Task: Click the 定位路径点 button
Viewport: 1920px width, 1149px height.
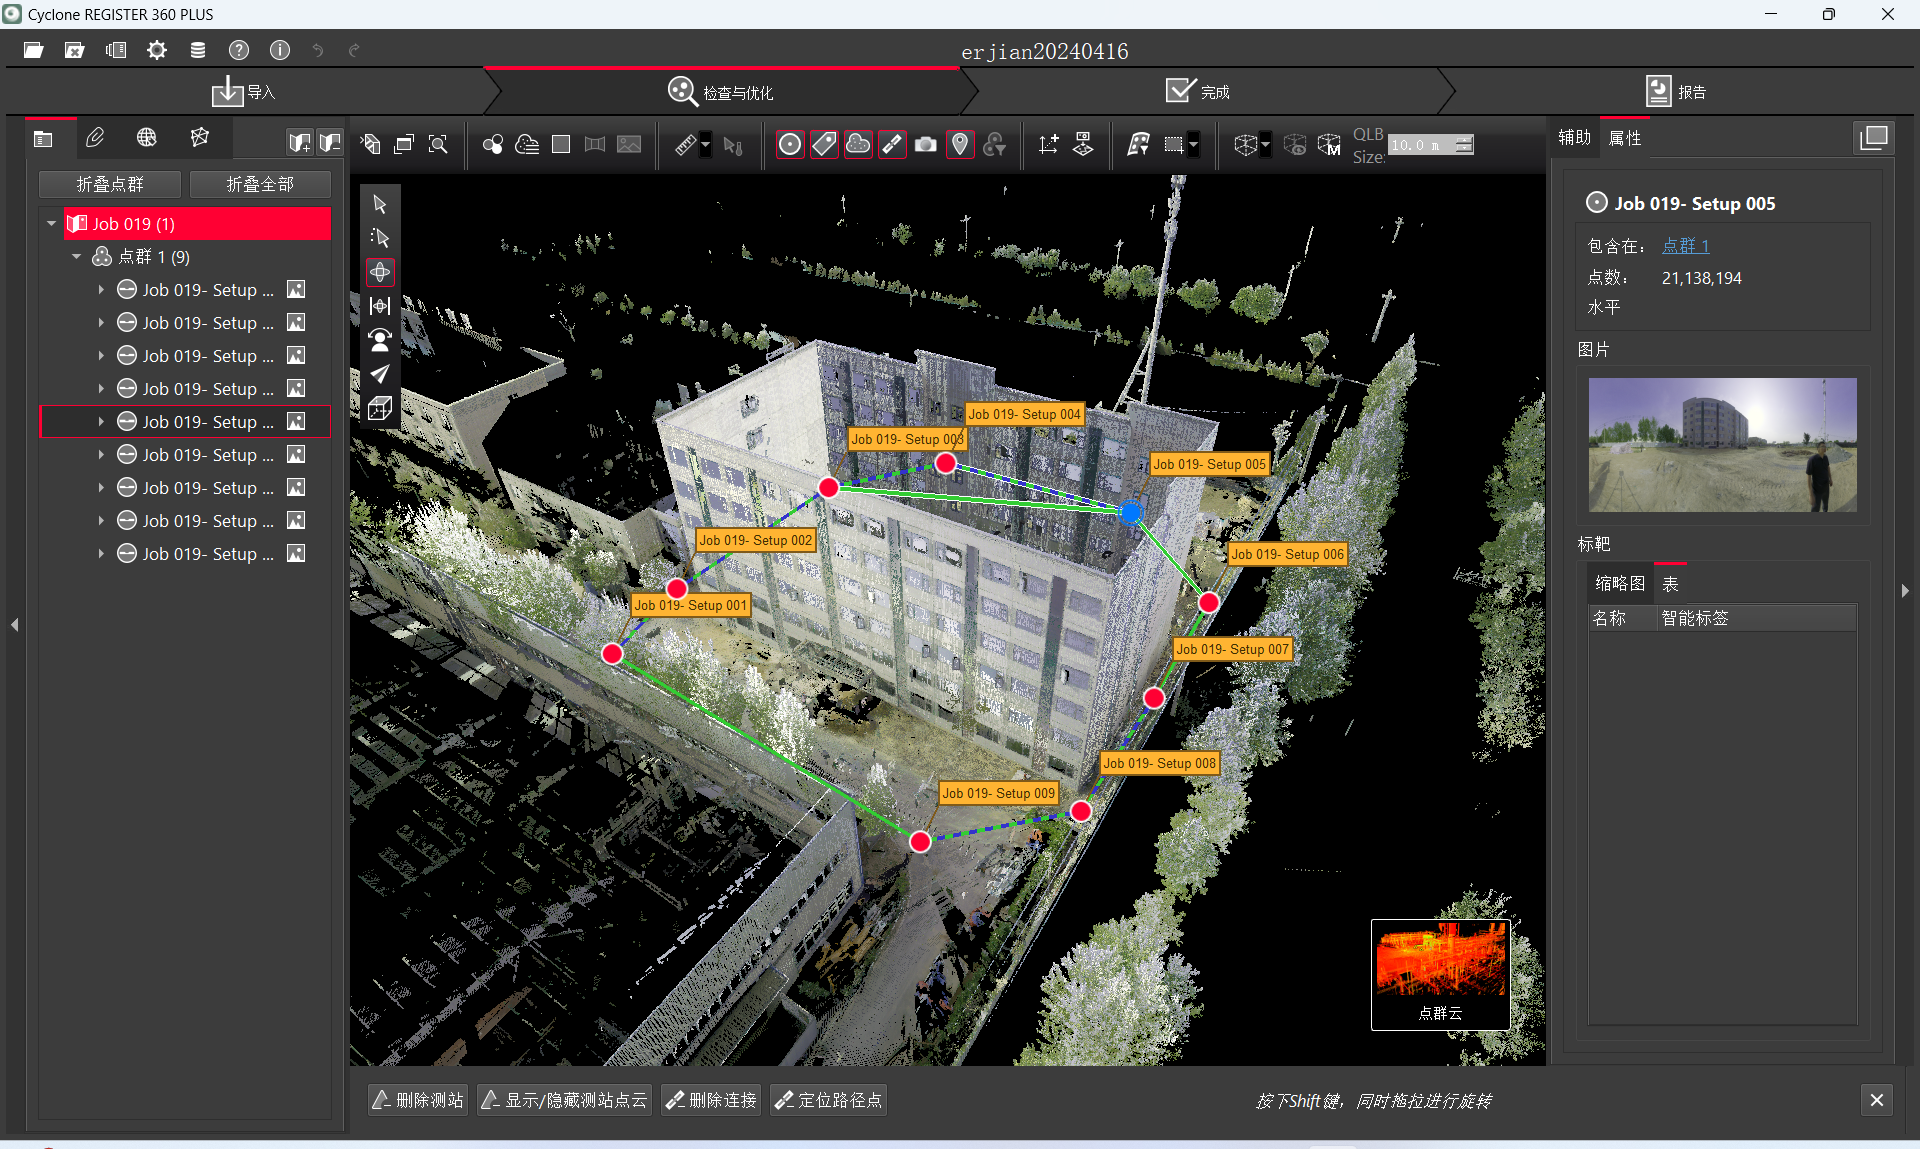Action: pyautogui.click(x=828, y=1100)
